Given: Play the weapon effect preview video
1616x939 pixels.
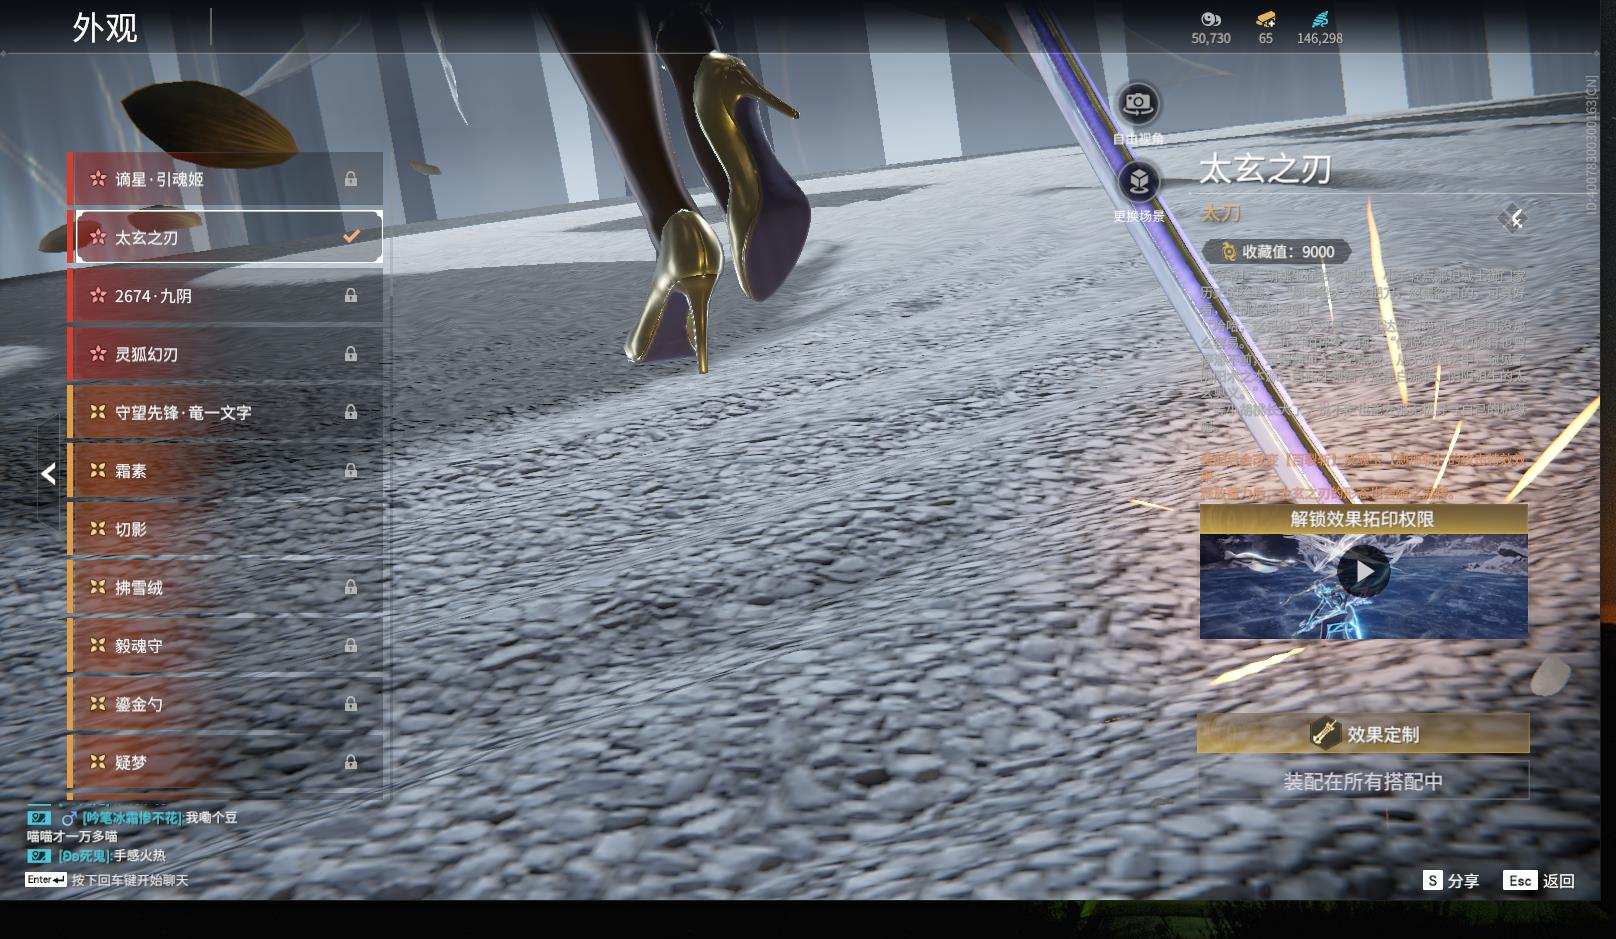Looking at the screenshot, I should point(1363,572).
